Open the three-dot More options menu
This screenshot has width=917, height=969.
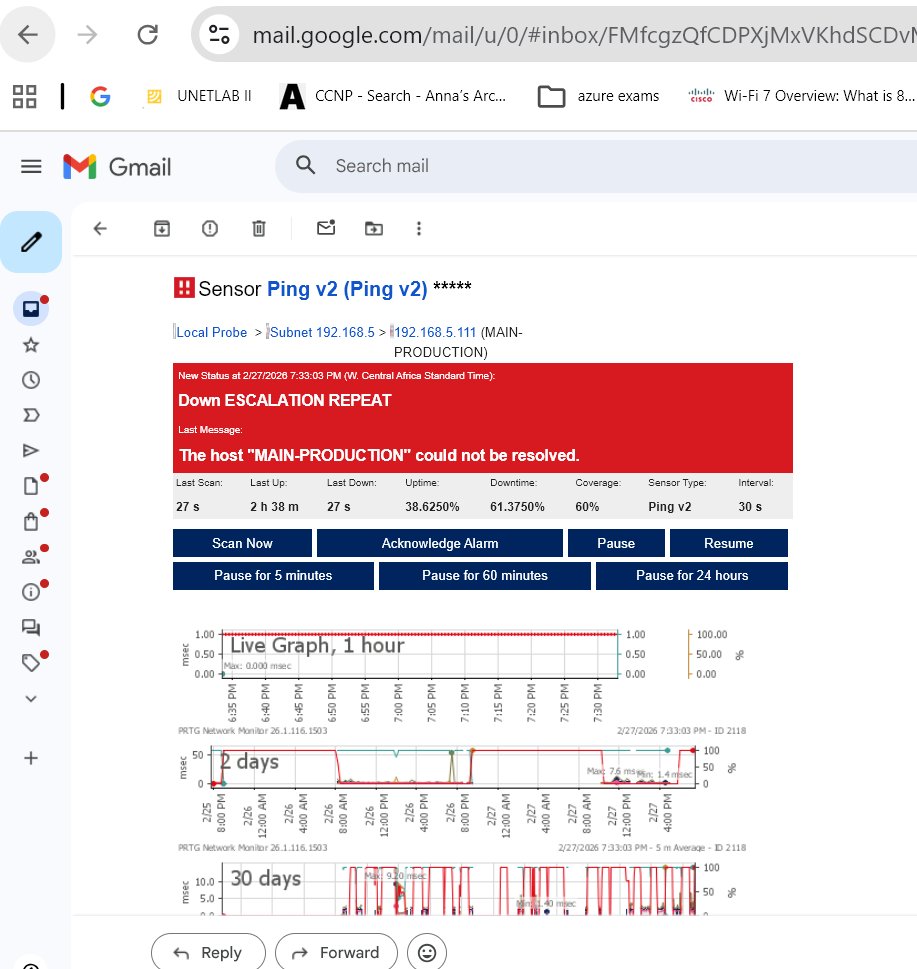click(x=419, y=229)
